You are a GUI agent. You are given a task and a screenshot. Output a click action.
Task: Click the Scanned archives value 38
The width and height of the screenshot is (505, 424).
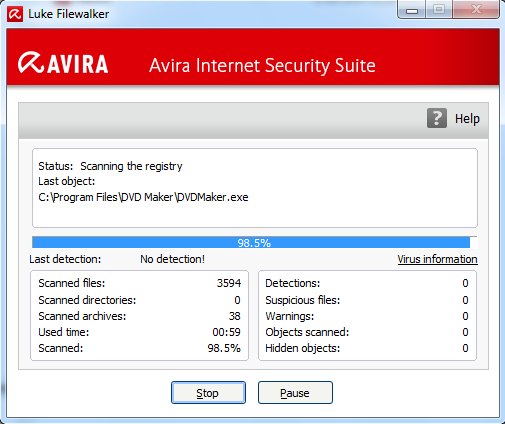(235, 316)
